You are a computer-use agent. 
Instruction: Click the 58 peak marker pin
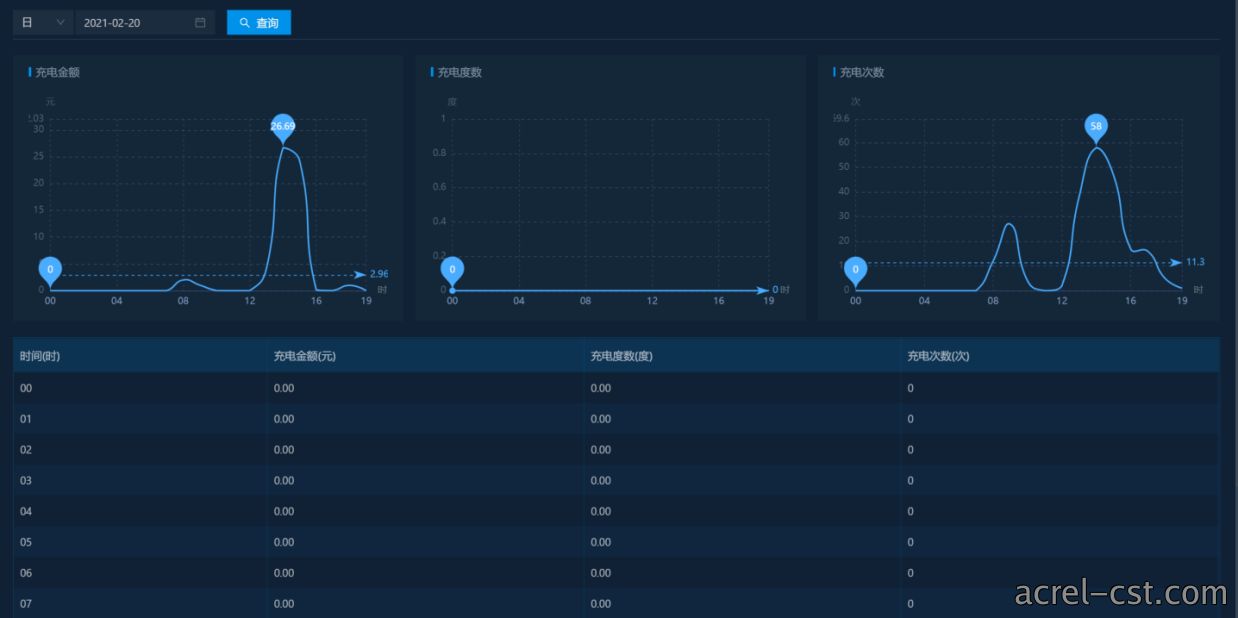[x=1097, y=128]
